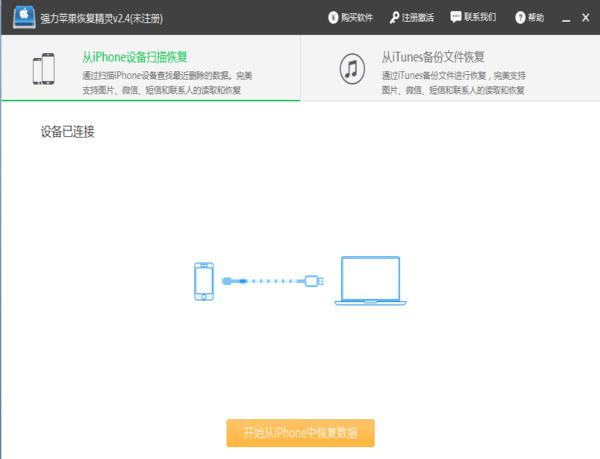Click the yen coin purchase icon
Image resolution: width=600 pixels, height=459 pixels.
pos(333,17)
